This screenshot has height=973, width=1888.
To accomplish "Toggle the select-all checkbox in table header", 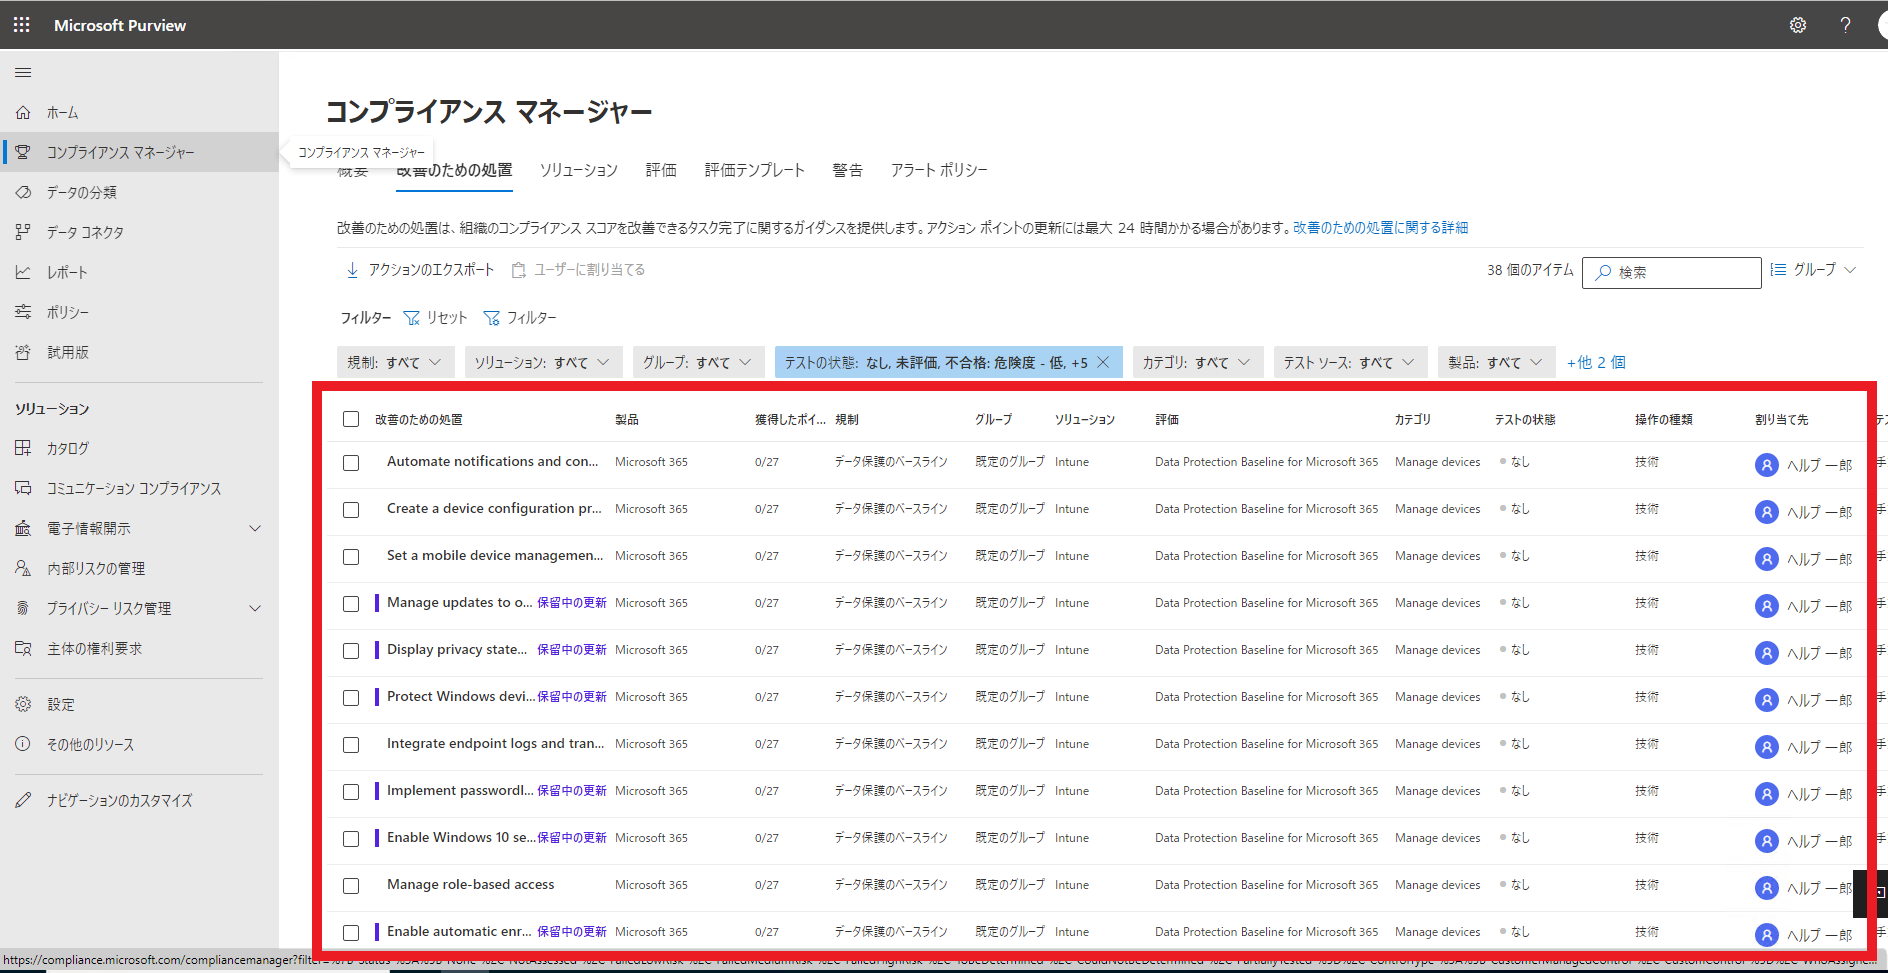I will coord(351,419).
